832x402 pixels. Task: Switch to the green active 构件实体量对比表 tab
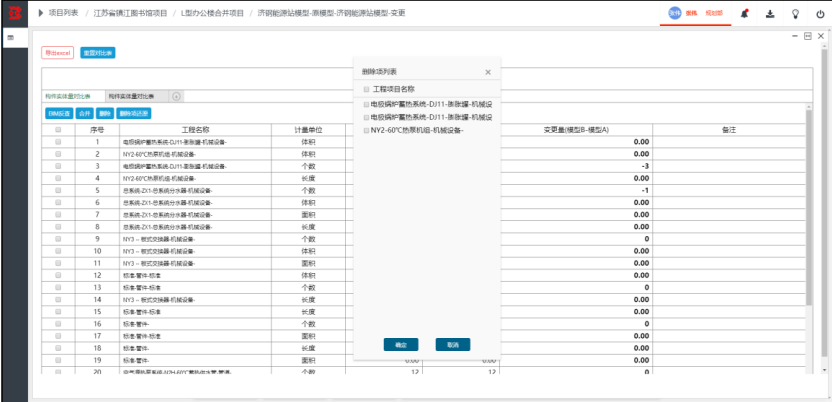67,97
